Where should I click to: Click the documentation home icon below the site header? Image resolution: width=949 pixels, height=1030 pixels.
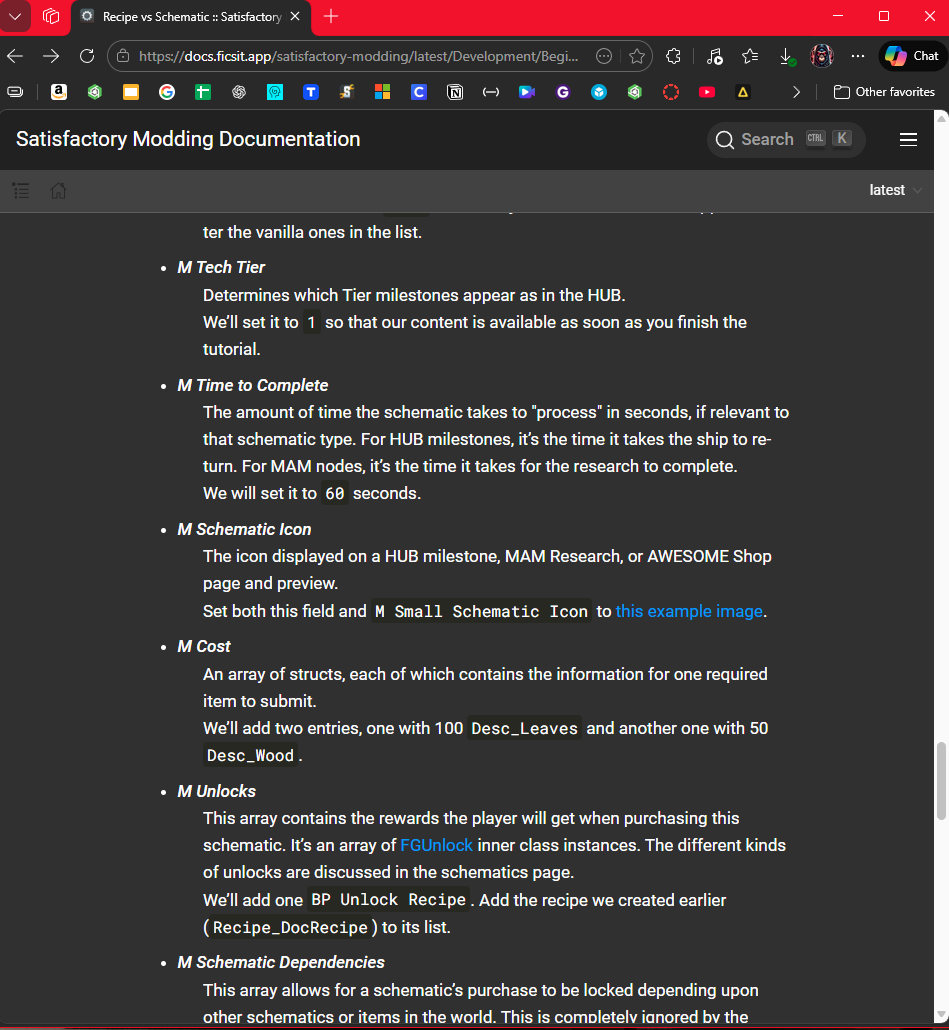coord(58,190)
